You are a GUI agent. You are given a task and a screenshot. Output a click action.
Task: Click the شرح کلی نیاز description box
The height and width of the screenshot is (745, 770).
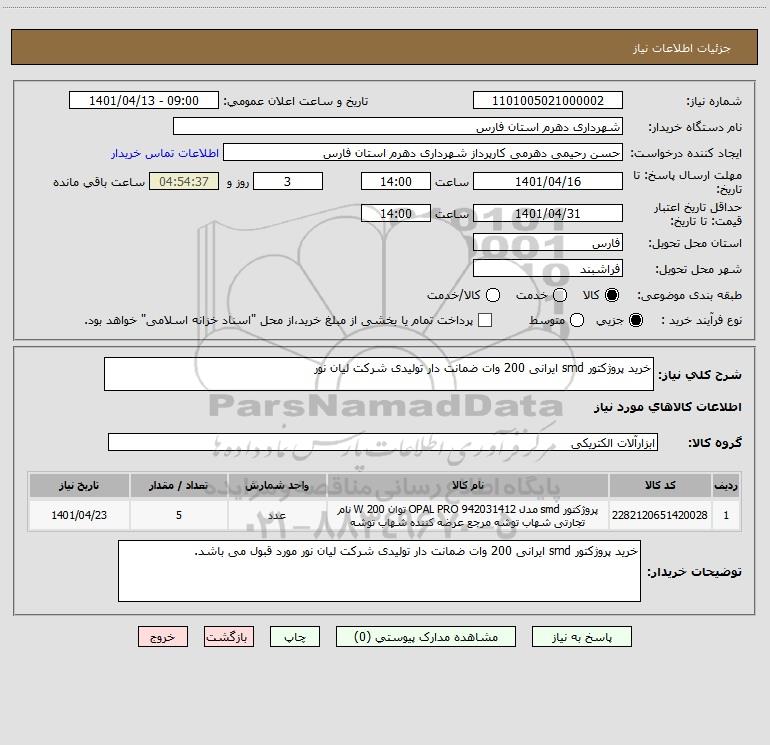coord(379,374)
